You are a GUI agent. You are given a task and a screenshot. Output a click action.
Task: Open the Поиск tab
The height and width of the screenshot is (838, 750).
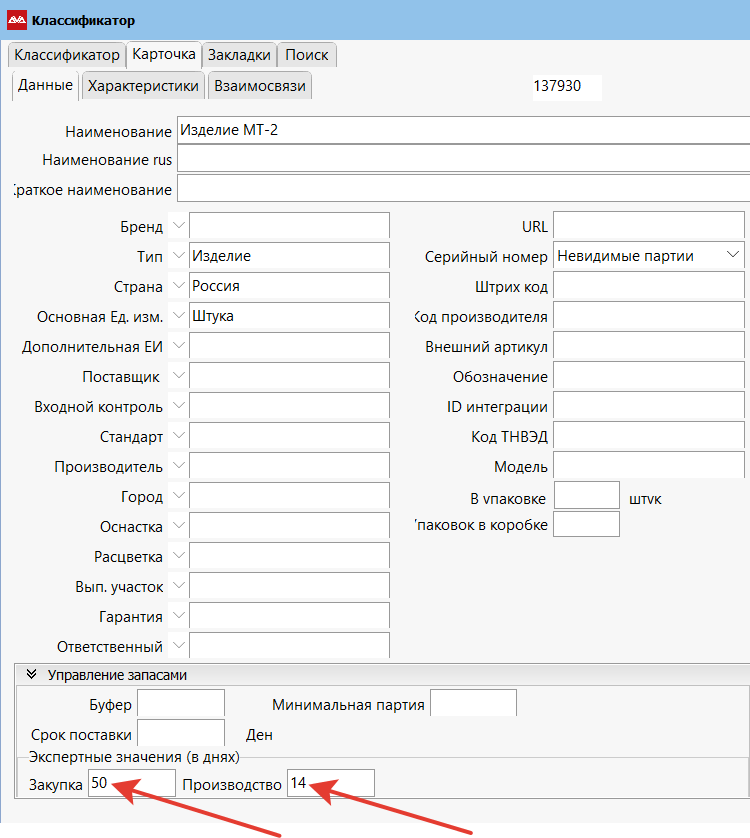pos(306,55)
